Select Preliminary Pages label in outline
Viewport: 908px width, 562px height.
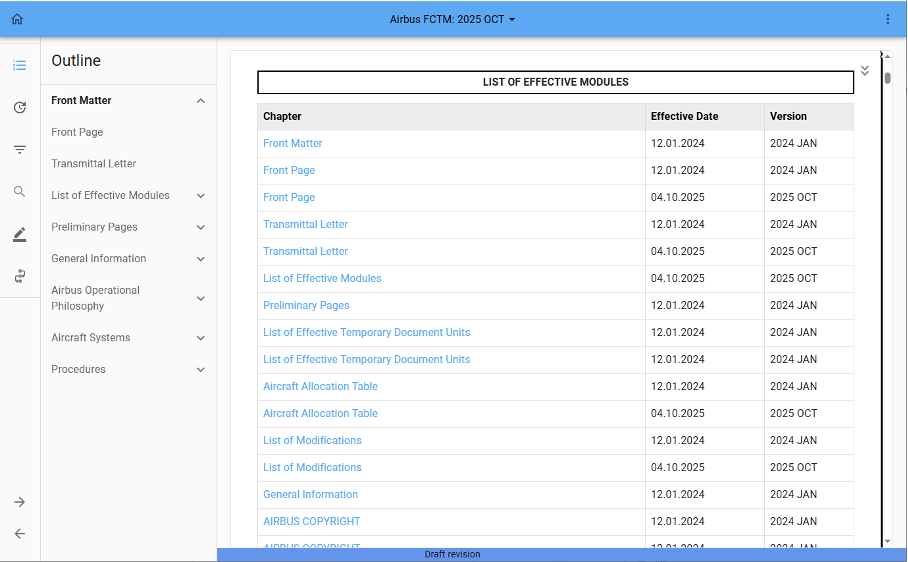tap(94, 227)
